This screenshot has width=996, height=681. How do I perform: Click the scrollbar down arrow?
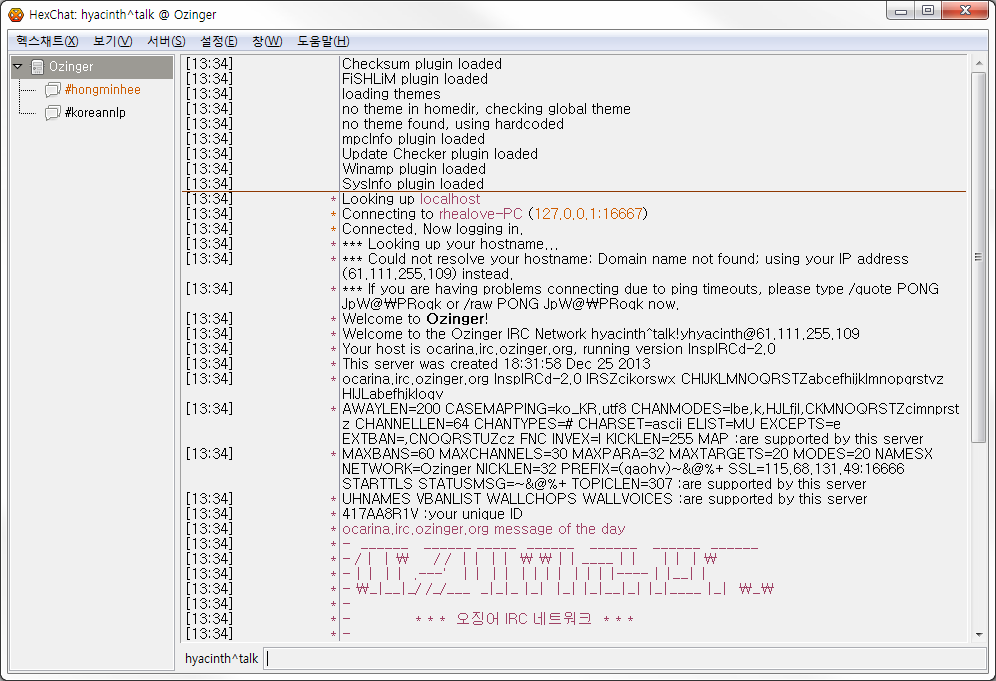[978, 634]
